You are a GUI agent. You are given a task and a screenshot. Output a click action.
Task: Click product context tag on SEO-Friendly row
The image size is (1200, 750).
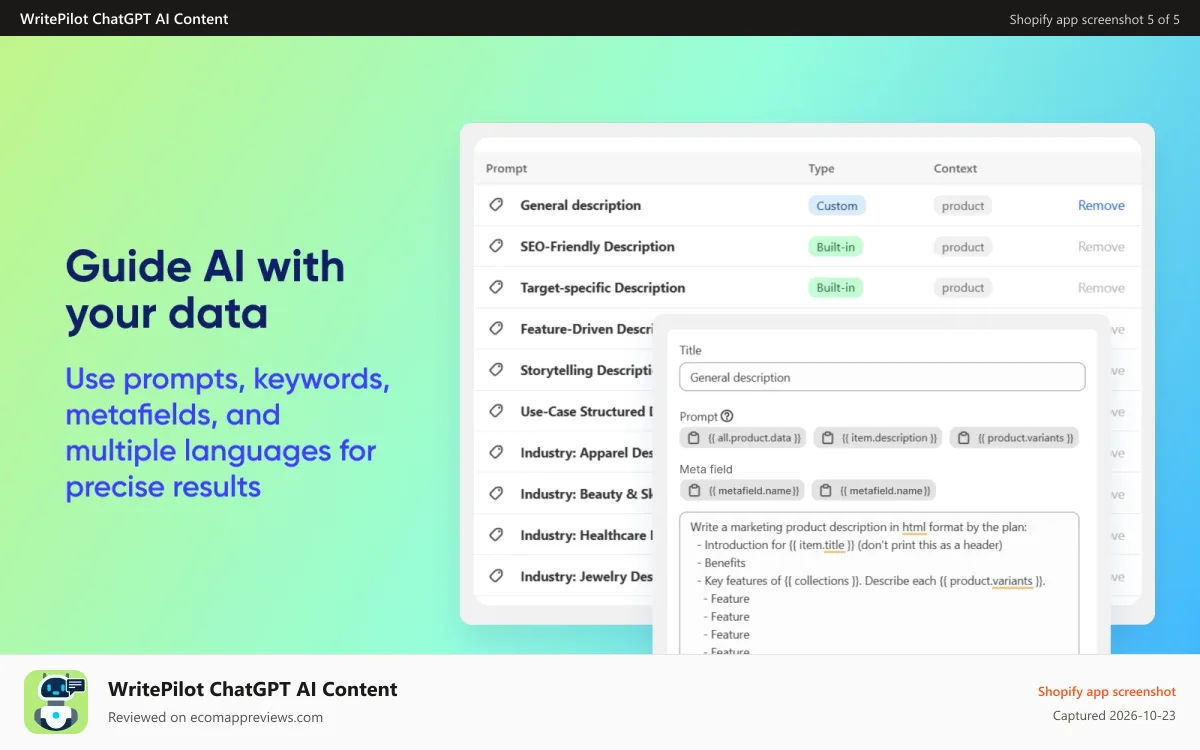[963, 247]
